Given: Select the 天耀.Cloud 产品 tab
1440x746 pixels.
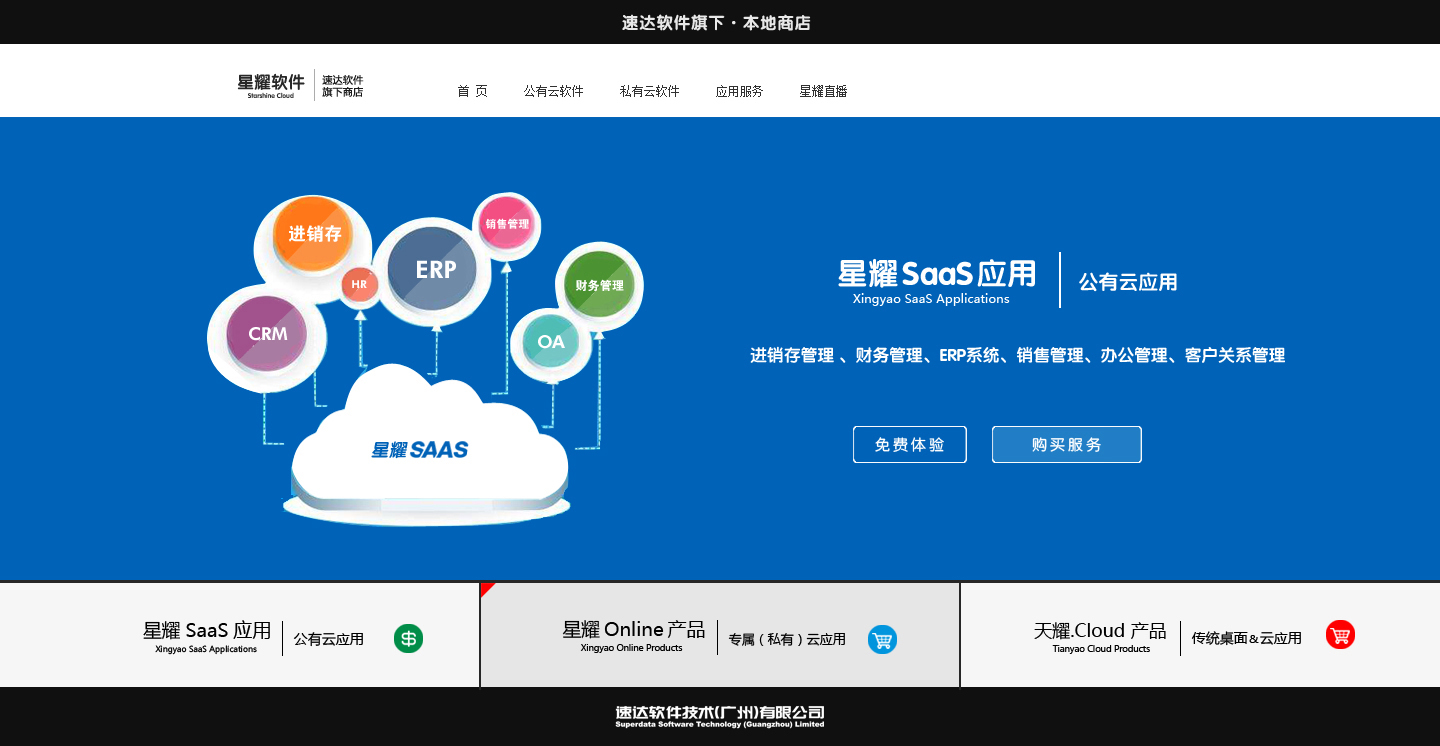Looking at the screenshot, I should point(1200,635).
